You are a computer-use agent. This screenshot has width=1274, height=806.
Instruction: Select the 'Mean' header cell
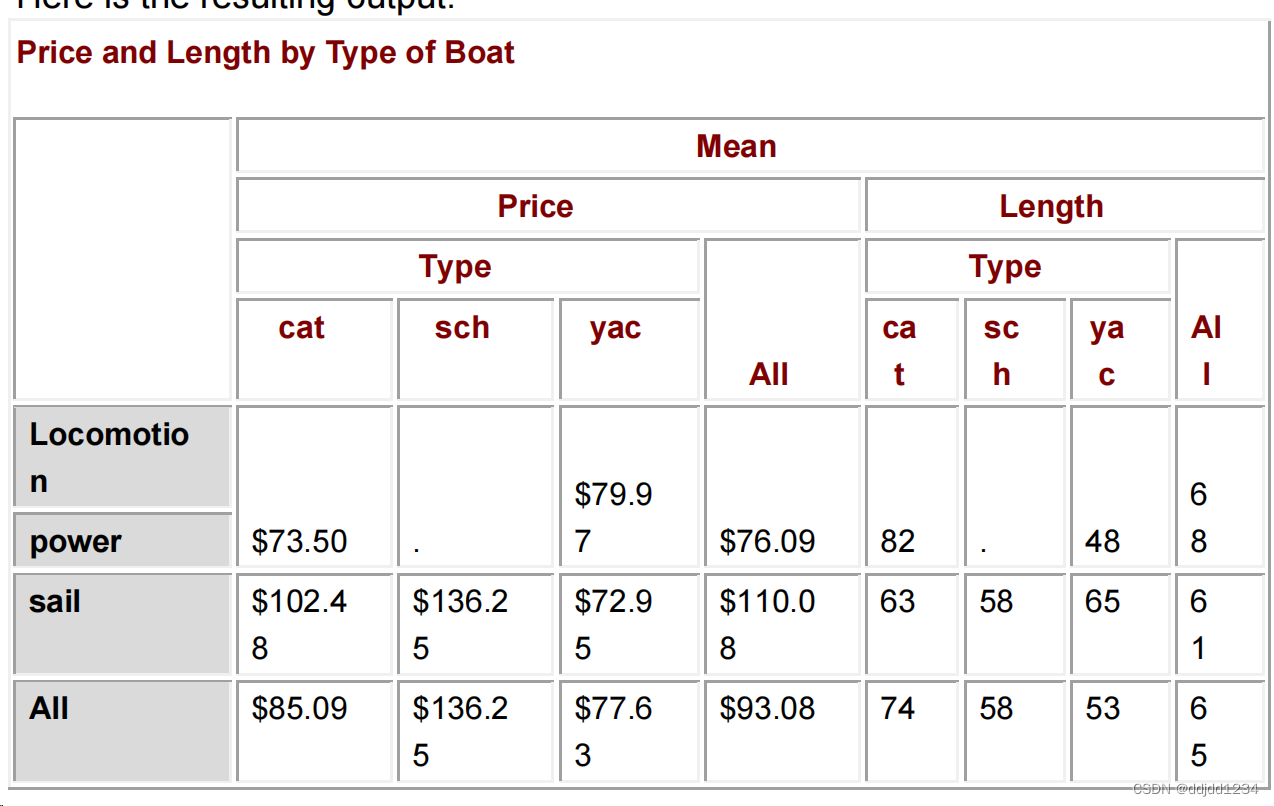(x=750, y=146)
